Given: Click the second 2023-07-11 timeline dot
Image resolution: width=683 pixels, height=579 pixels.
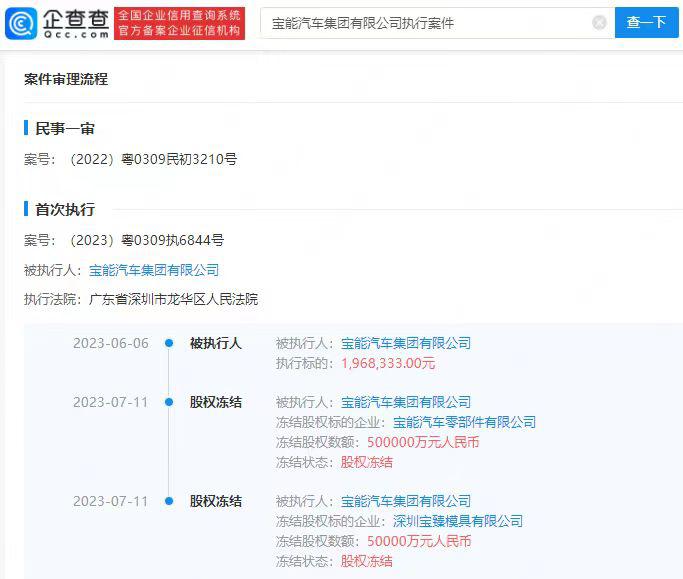Looking at the screenshot, I should (169, 501).
